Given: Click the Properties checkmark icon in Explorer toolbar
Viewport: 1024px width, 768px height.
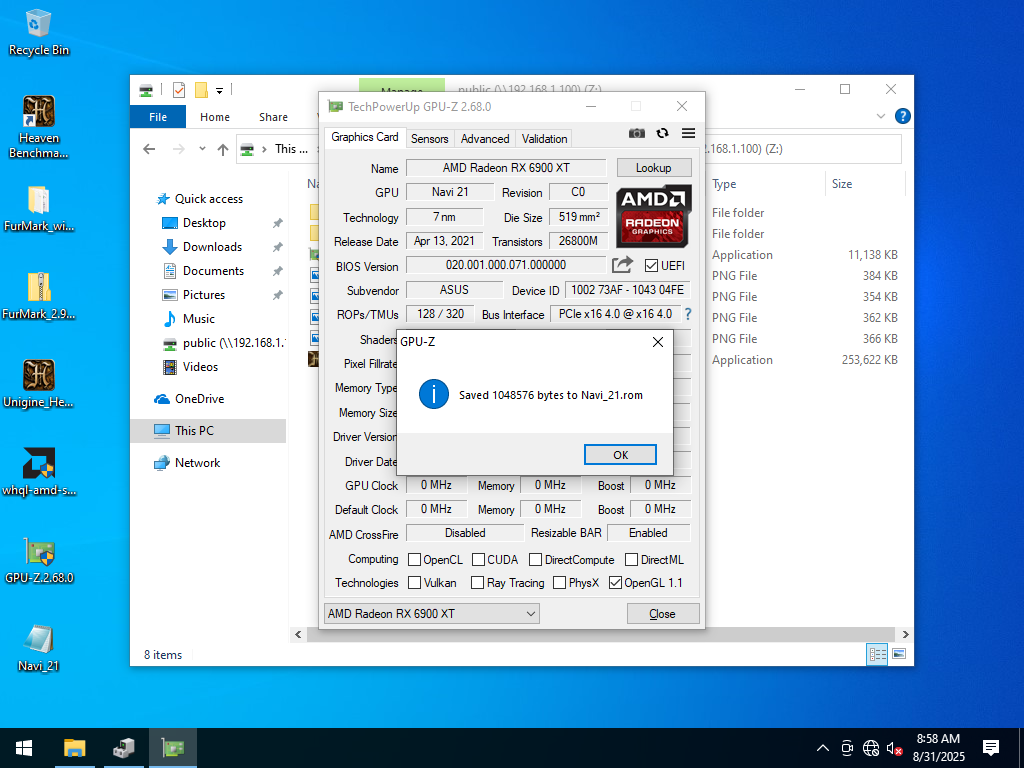Looking at the screenshot, I should coord(178,90).
